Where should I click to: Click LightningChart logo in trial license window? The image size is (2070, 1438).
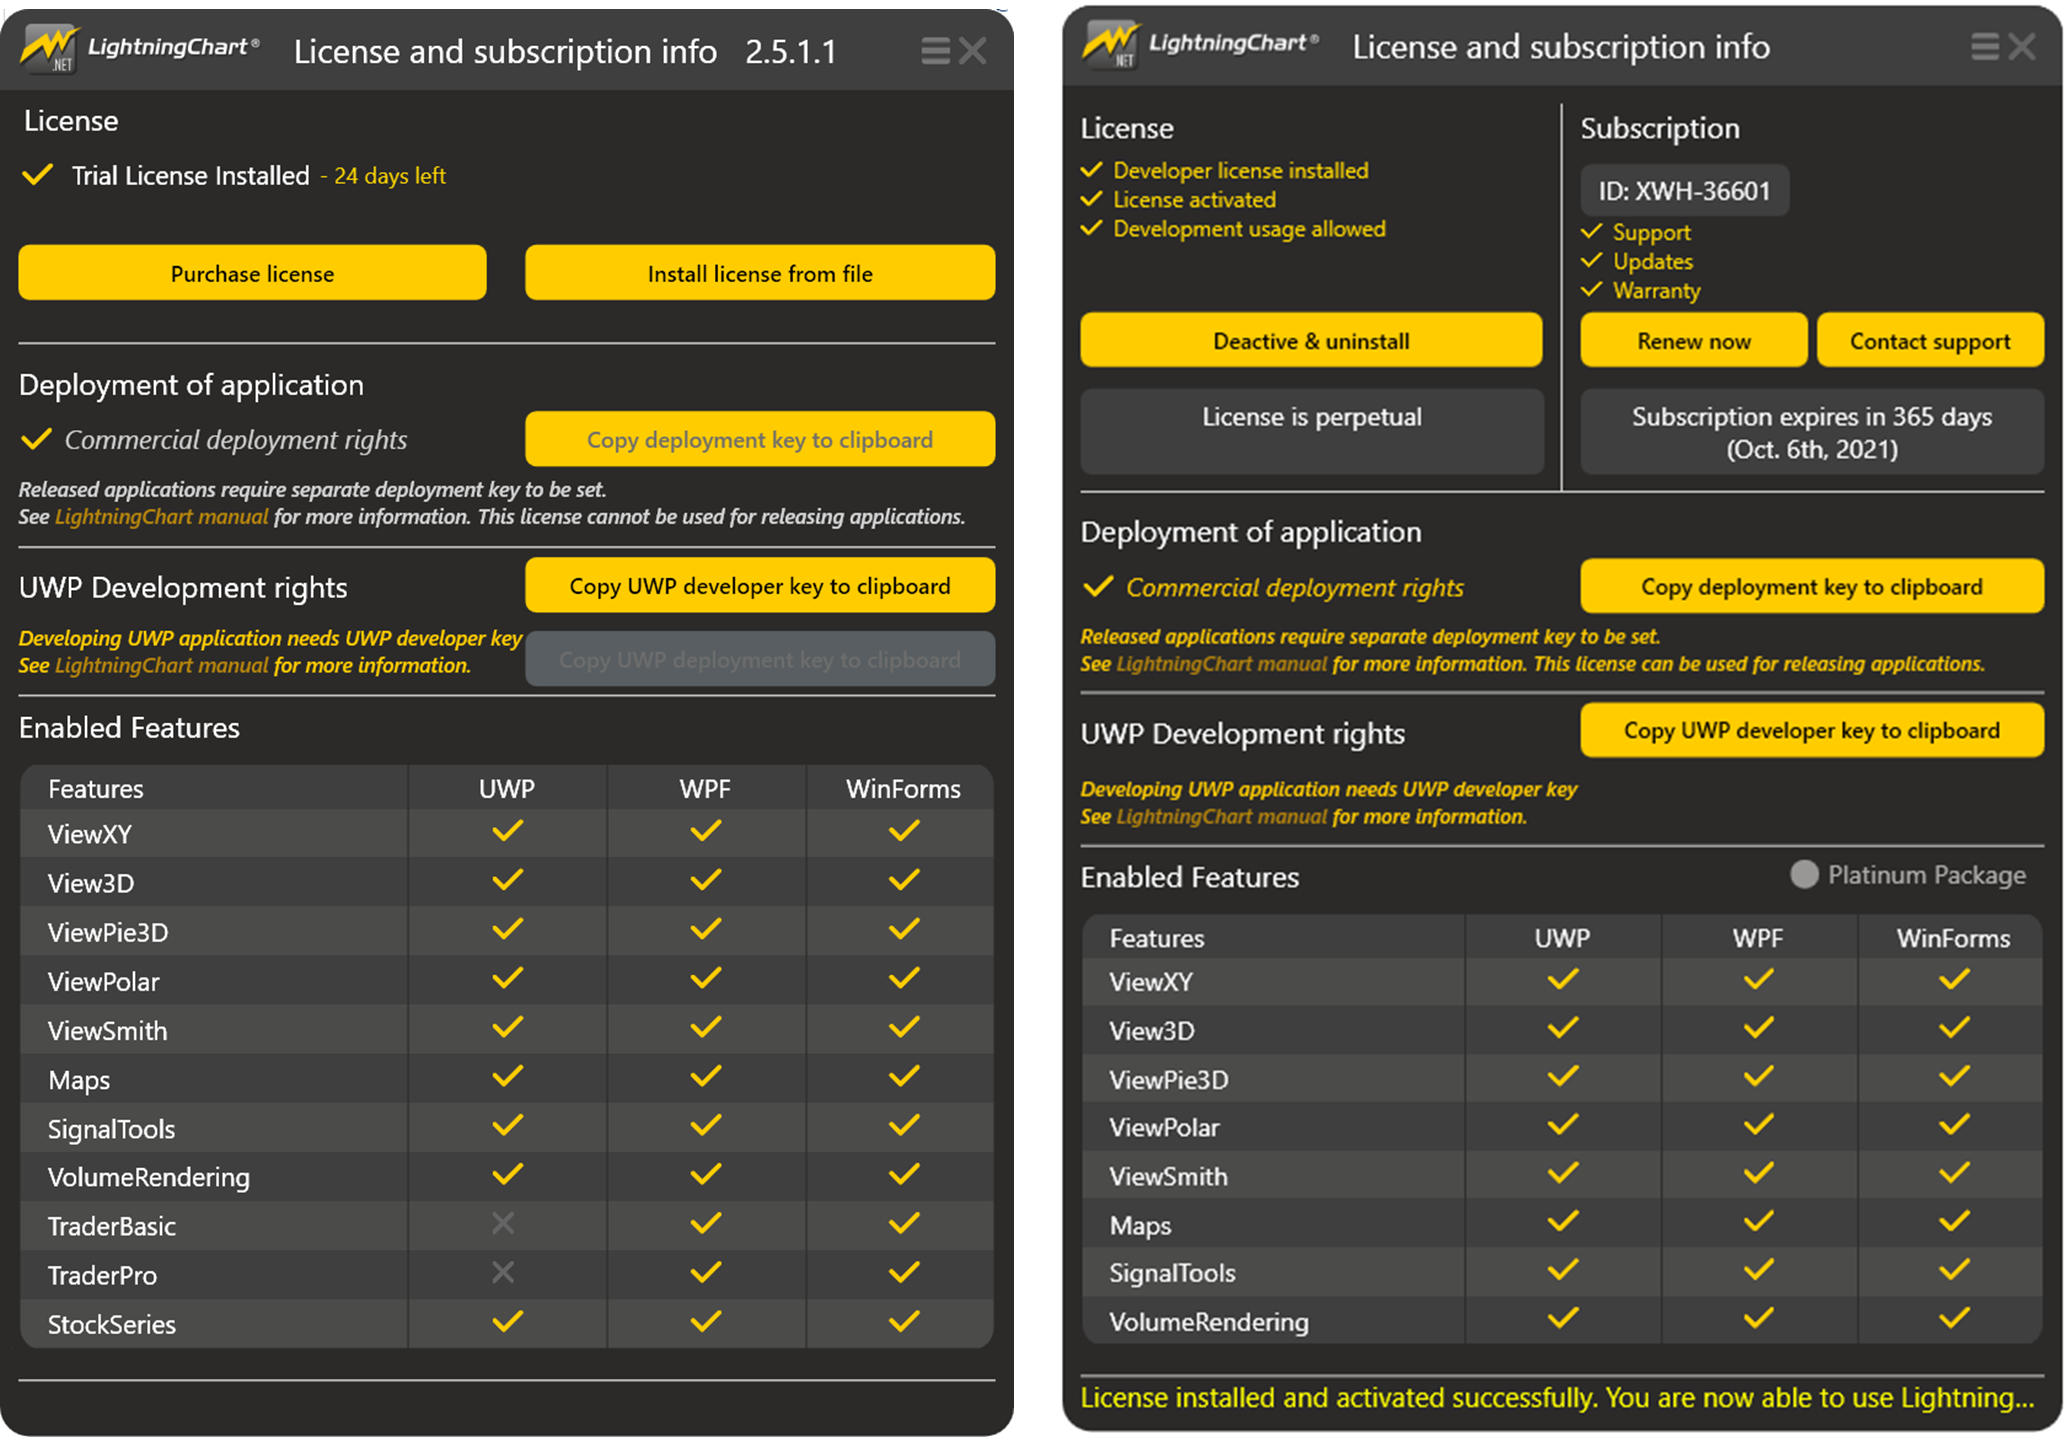pos(141,49)
